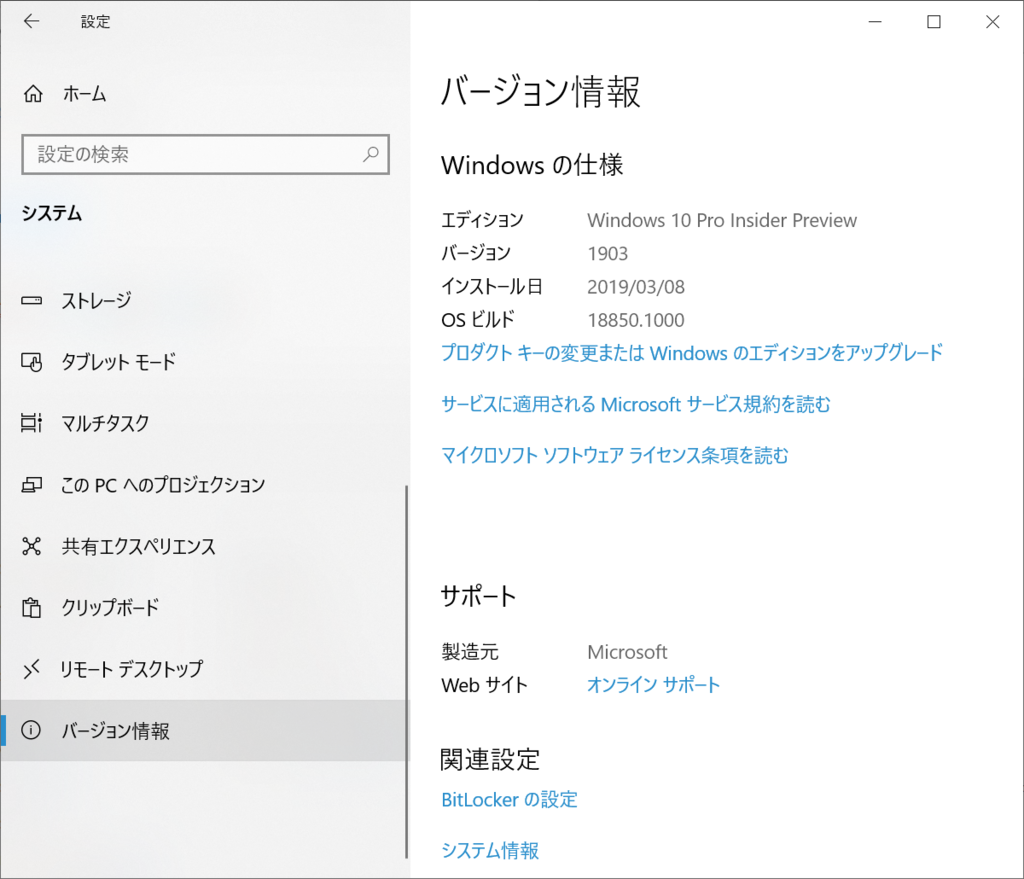Click the 共有エクスペリエンス icon
The height and width of the screenshot is (879, 1024).
(x=31, y=546)
